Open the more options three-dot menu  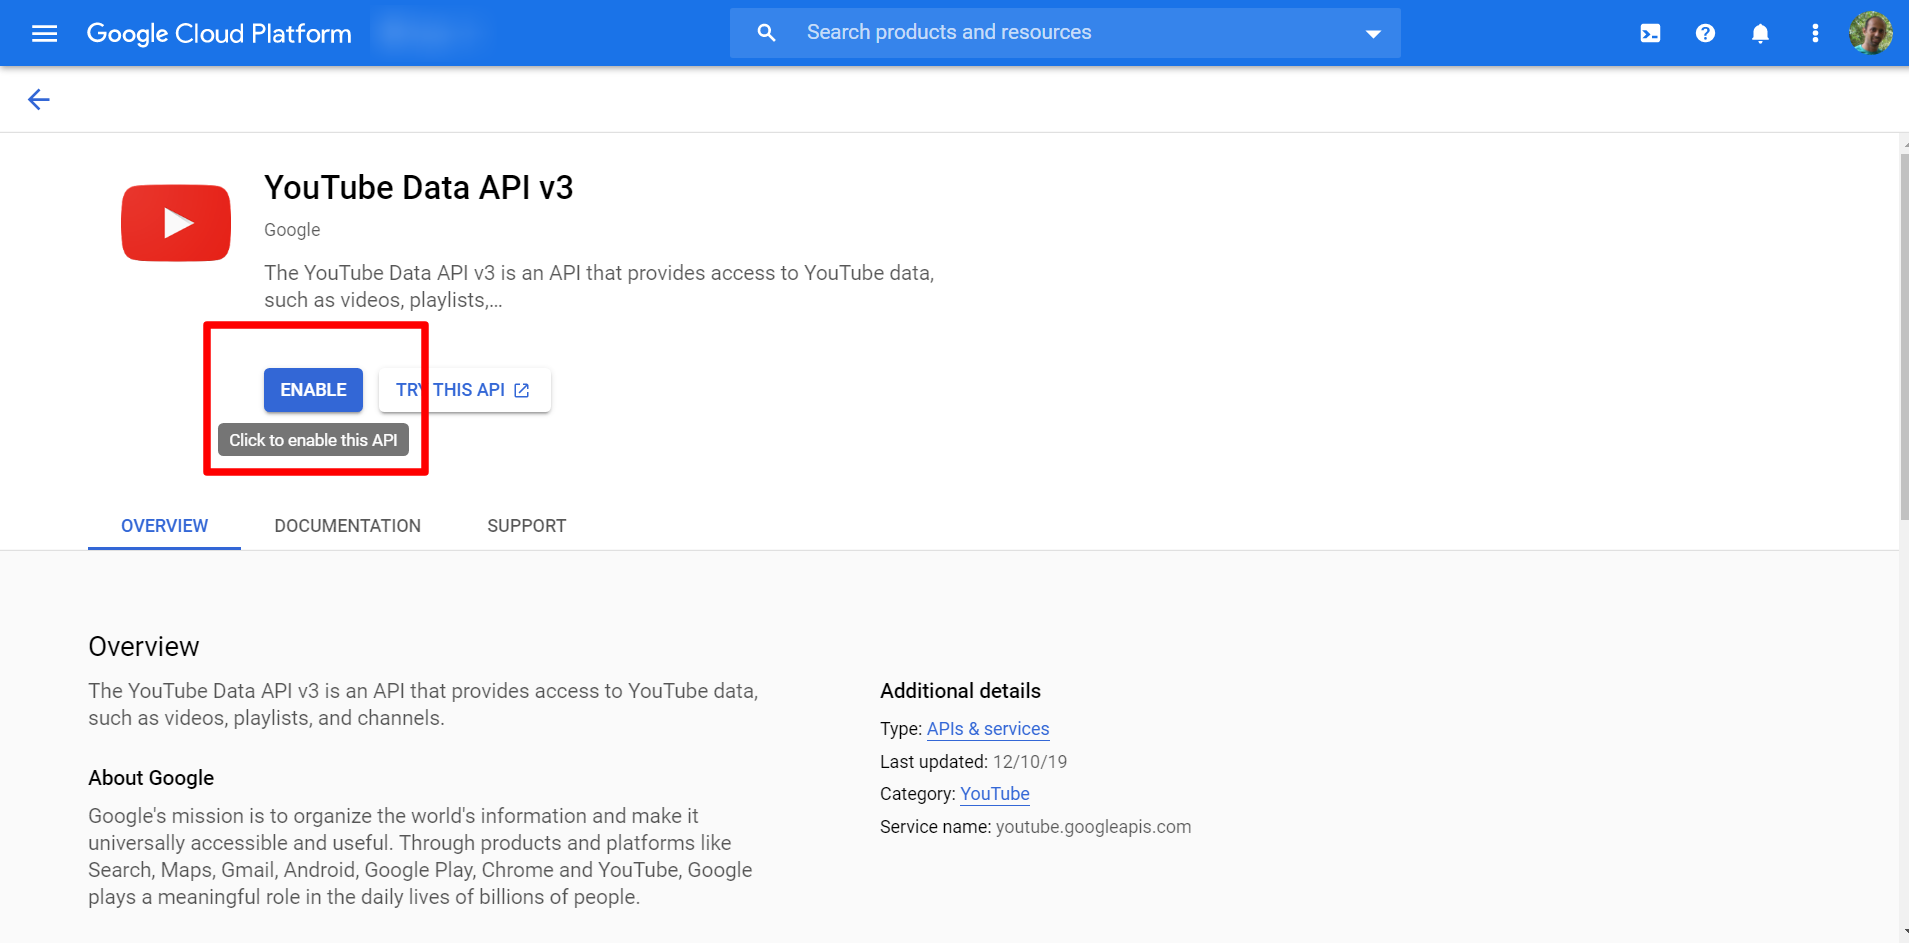[1814, 33]
